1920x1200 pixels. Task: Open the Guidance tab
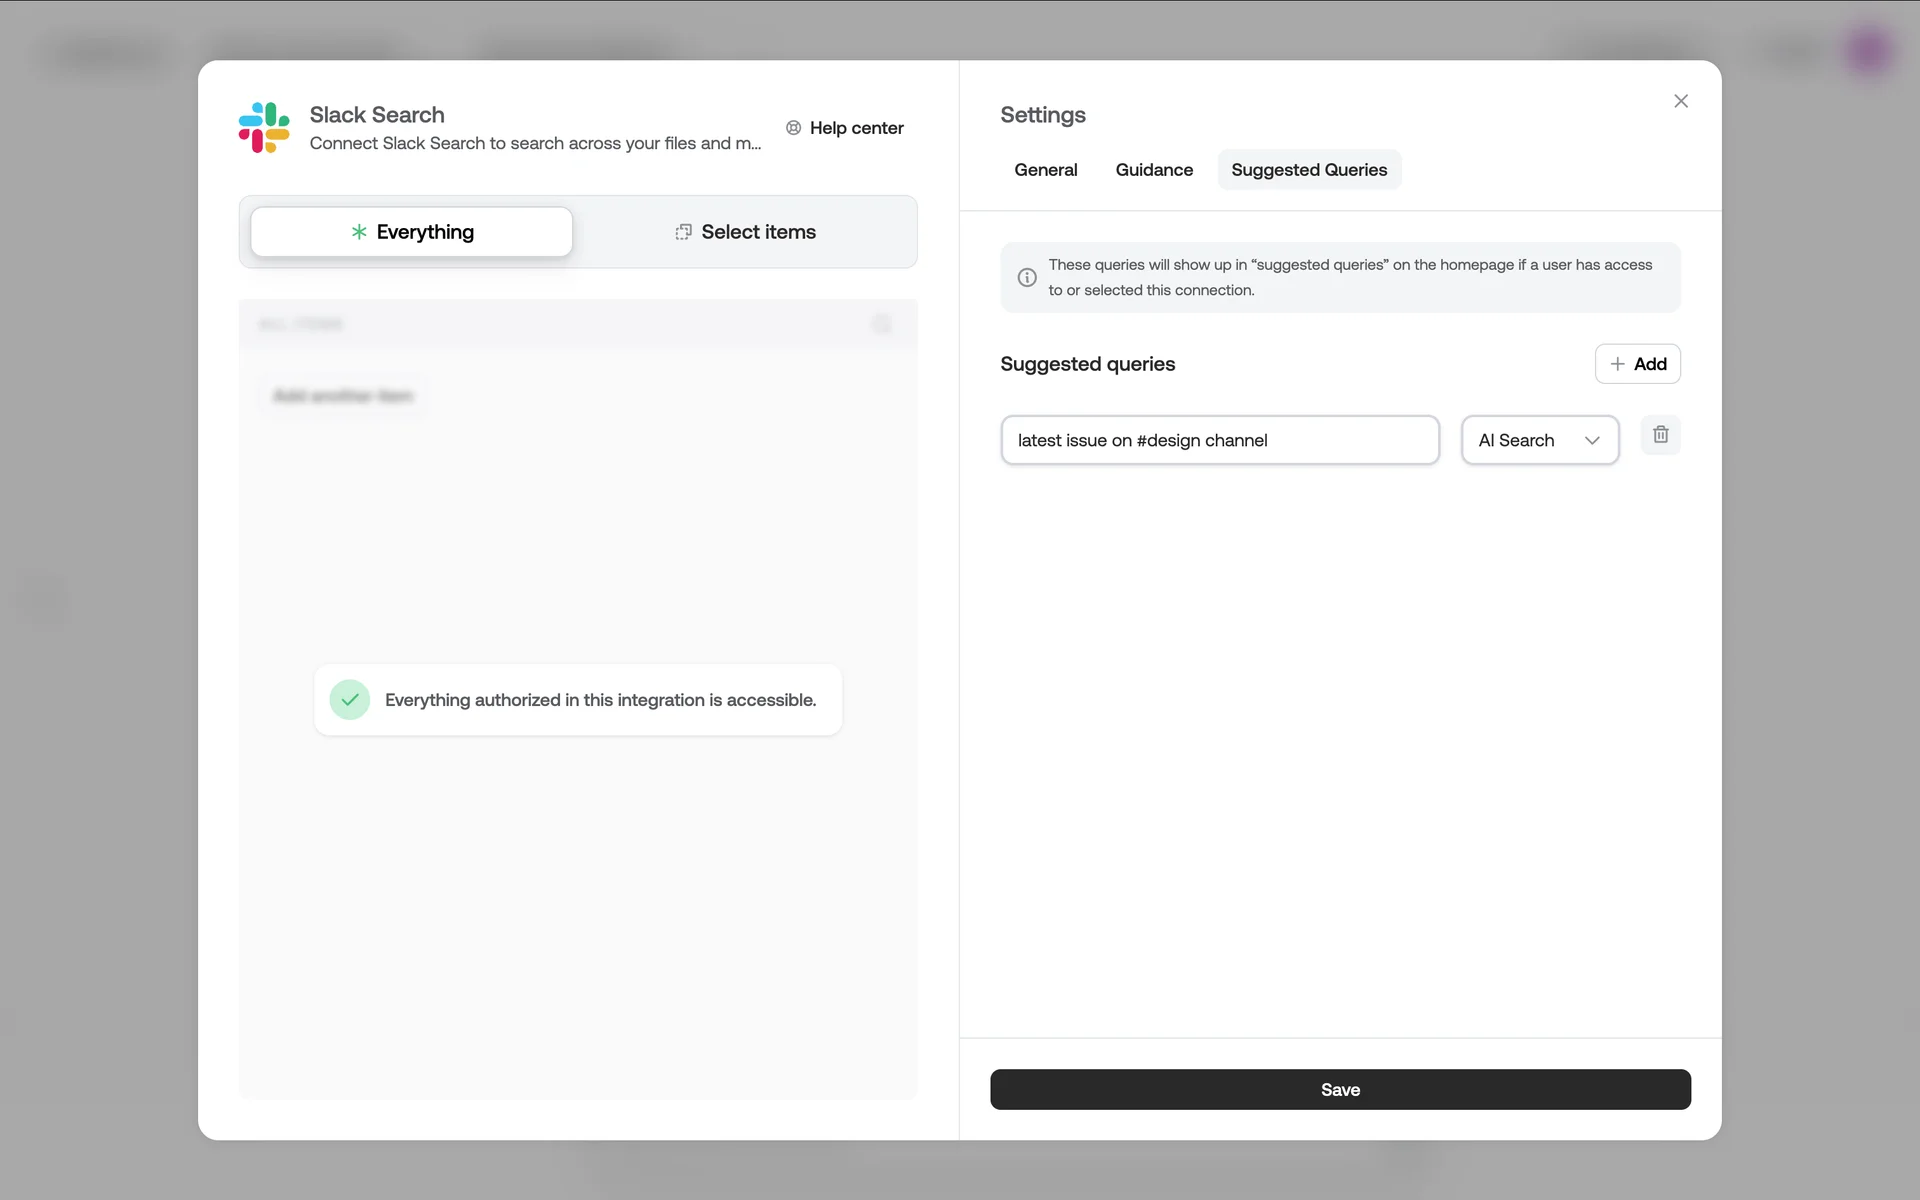pyautogui.click(x=1154, y=170)
